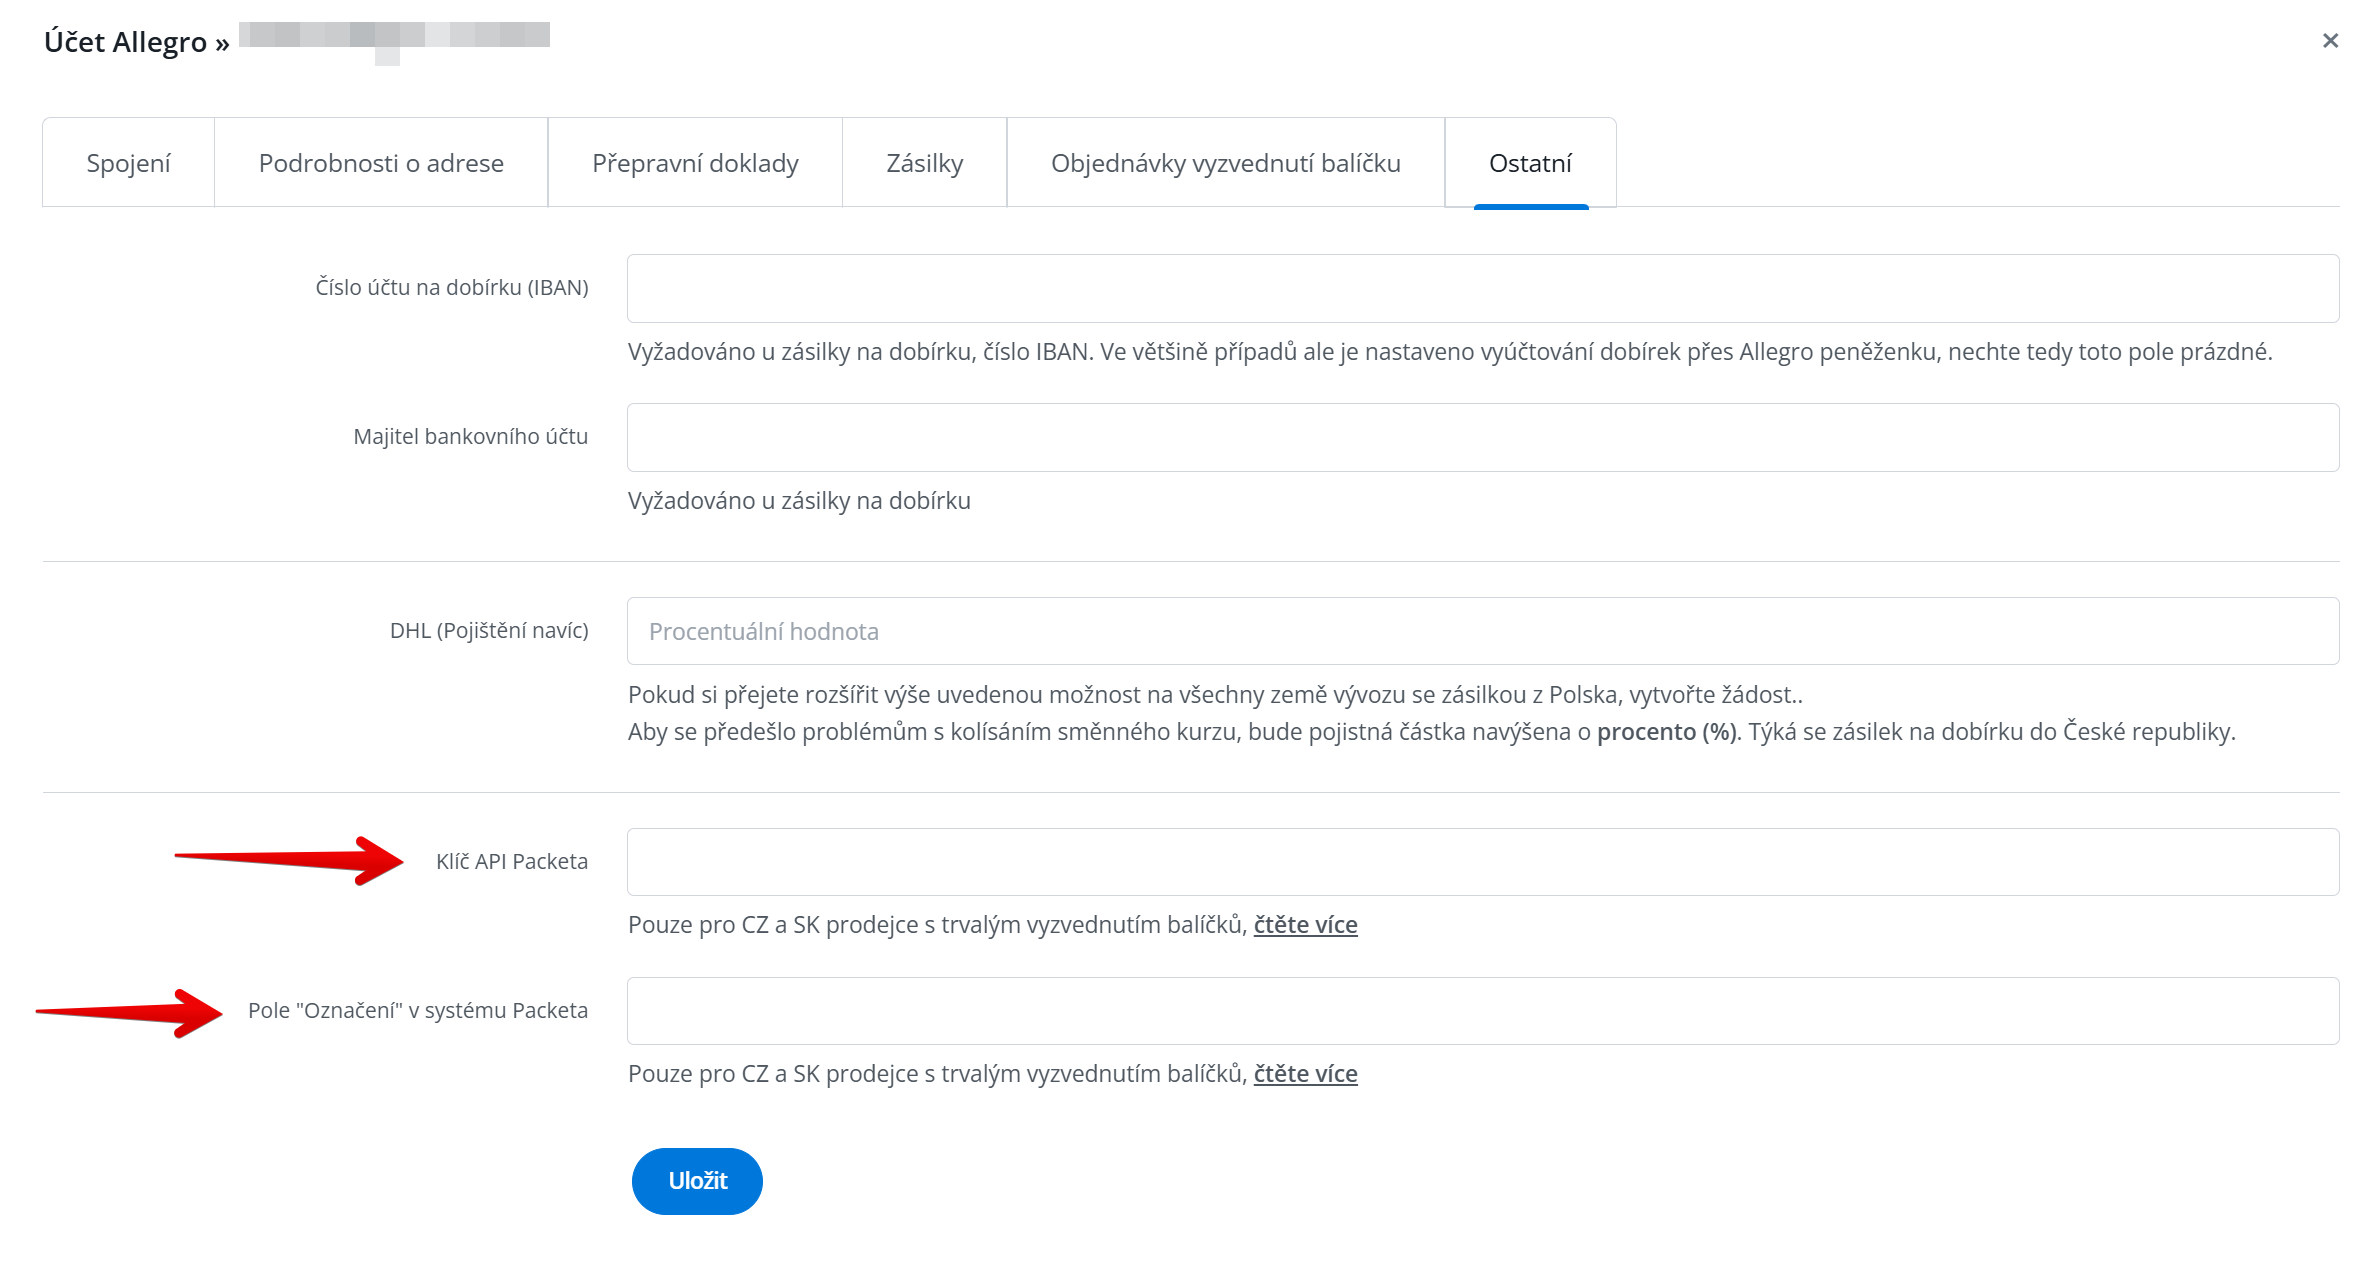
Task: Click the DHL (Pojištění navíc) label
Action: tap(489, 631)
